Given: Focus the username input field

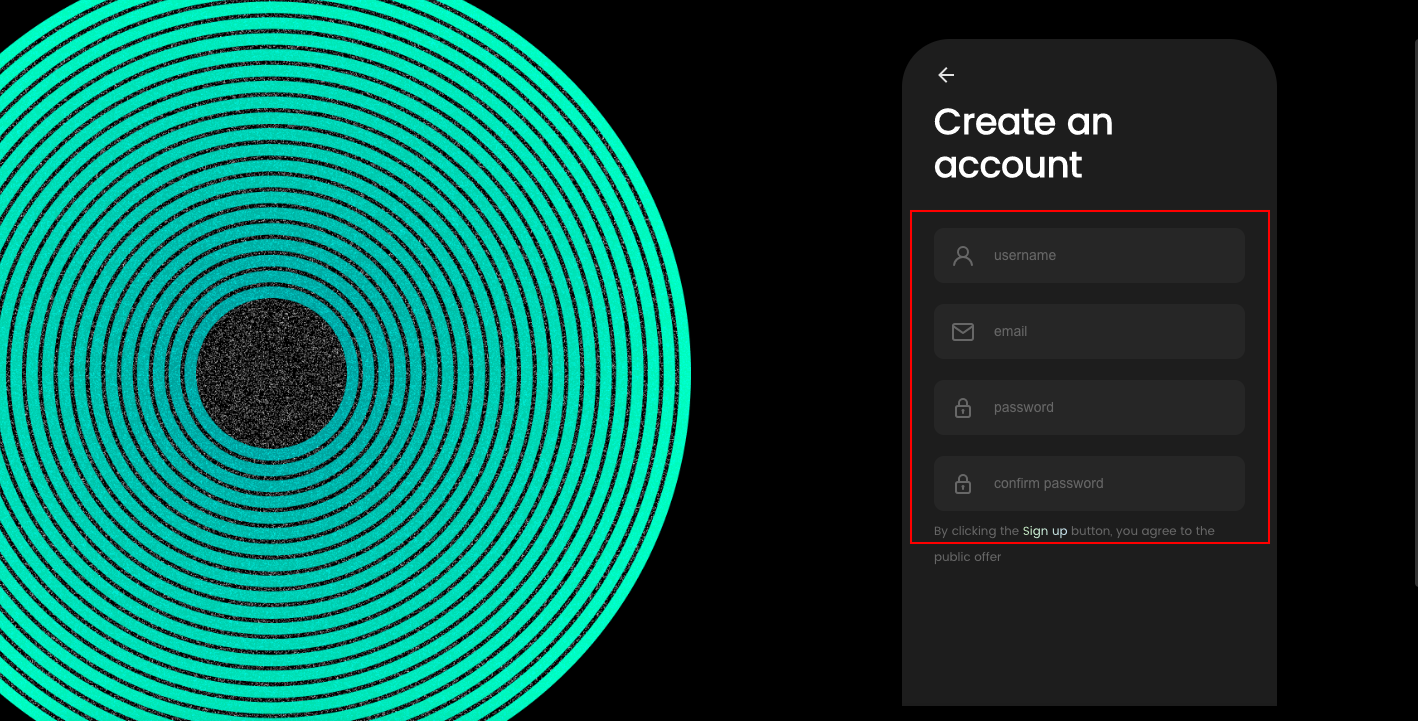Looking at the screenshot, I should tap(1110, 256).
